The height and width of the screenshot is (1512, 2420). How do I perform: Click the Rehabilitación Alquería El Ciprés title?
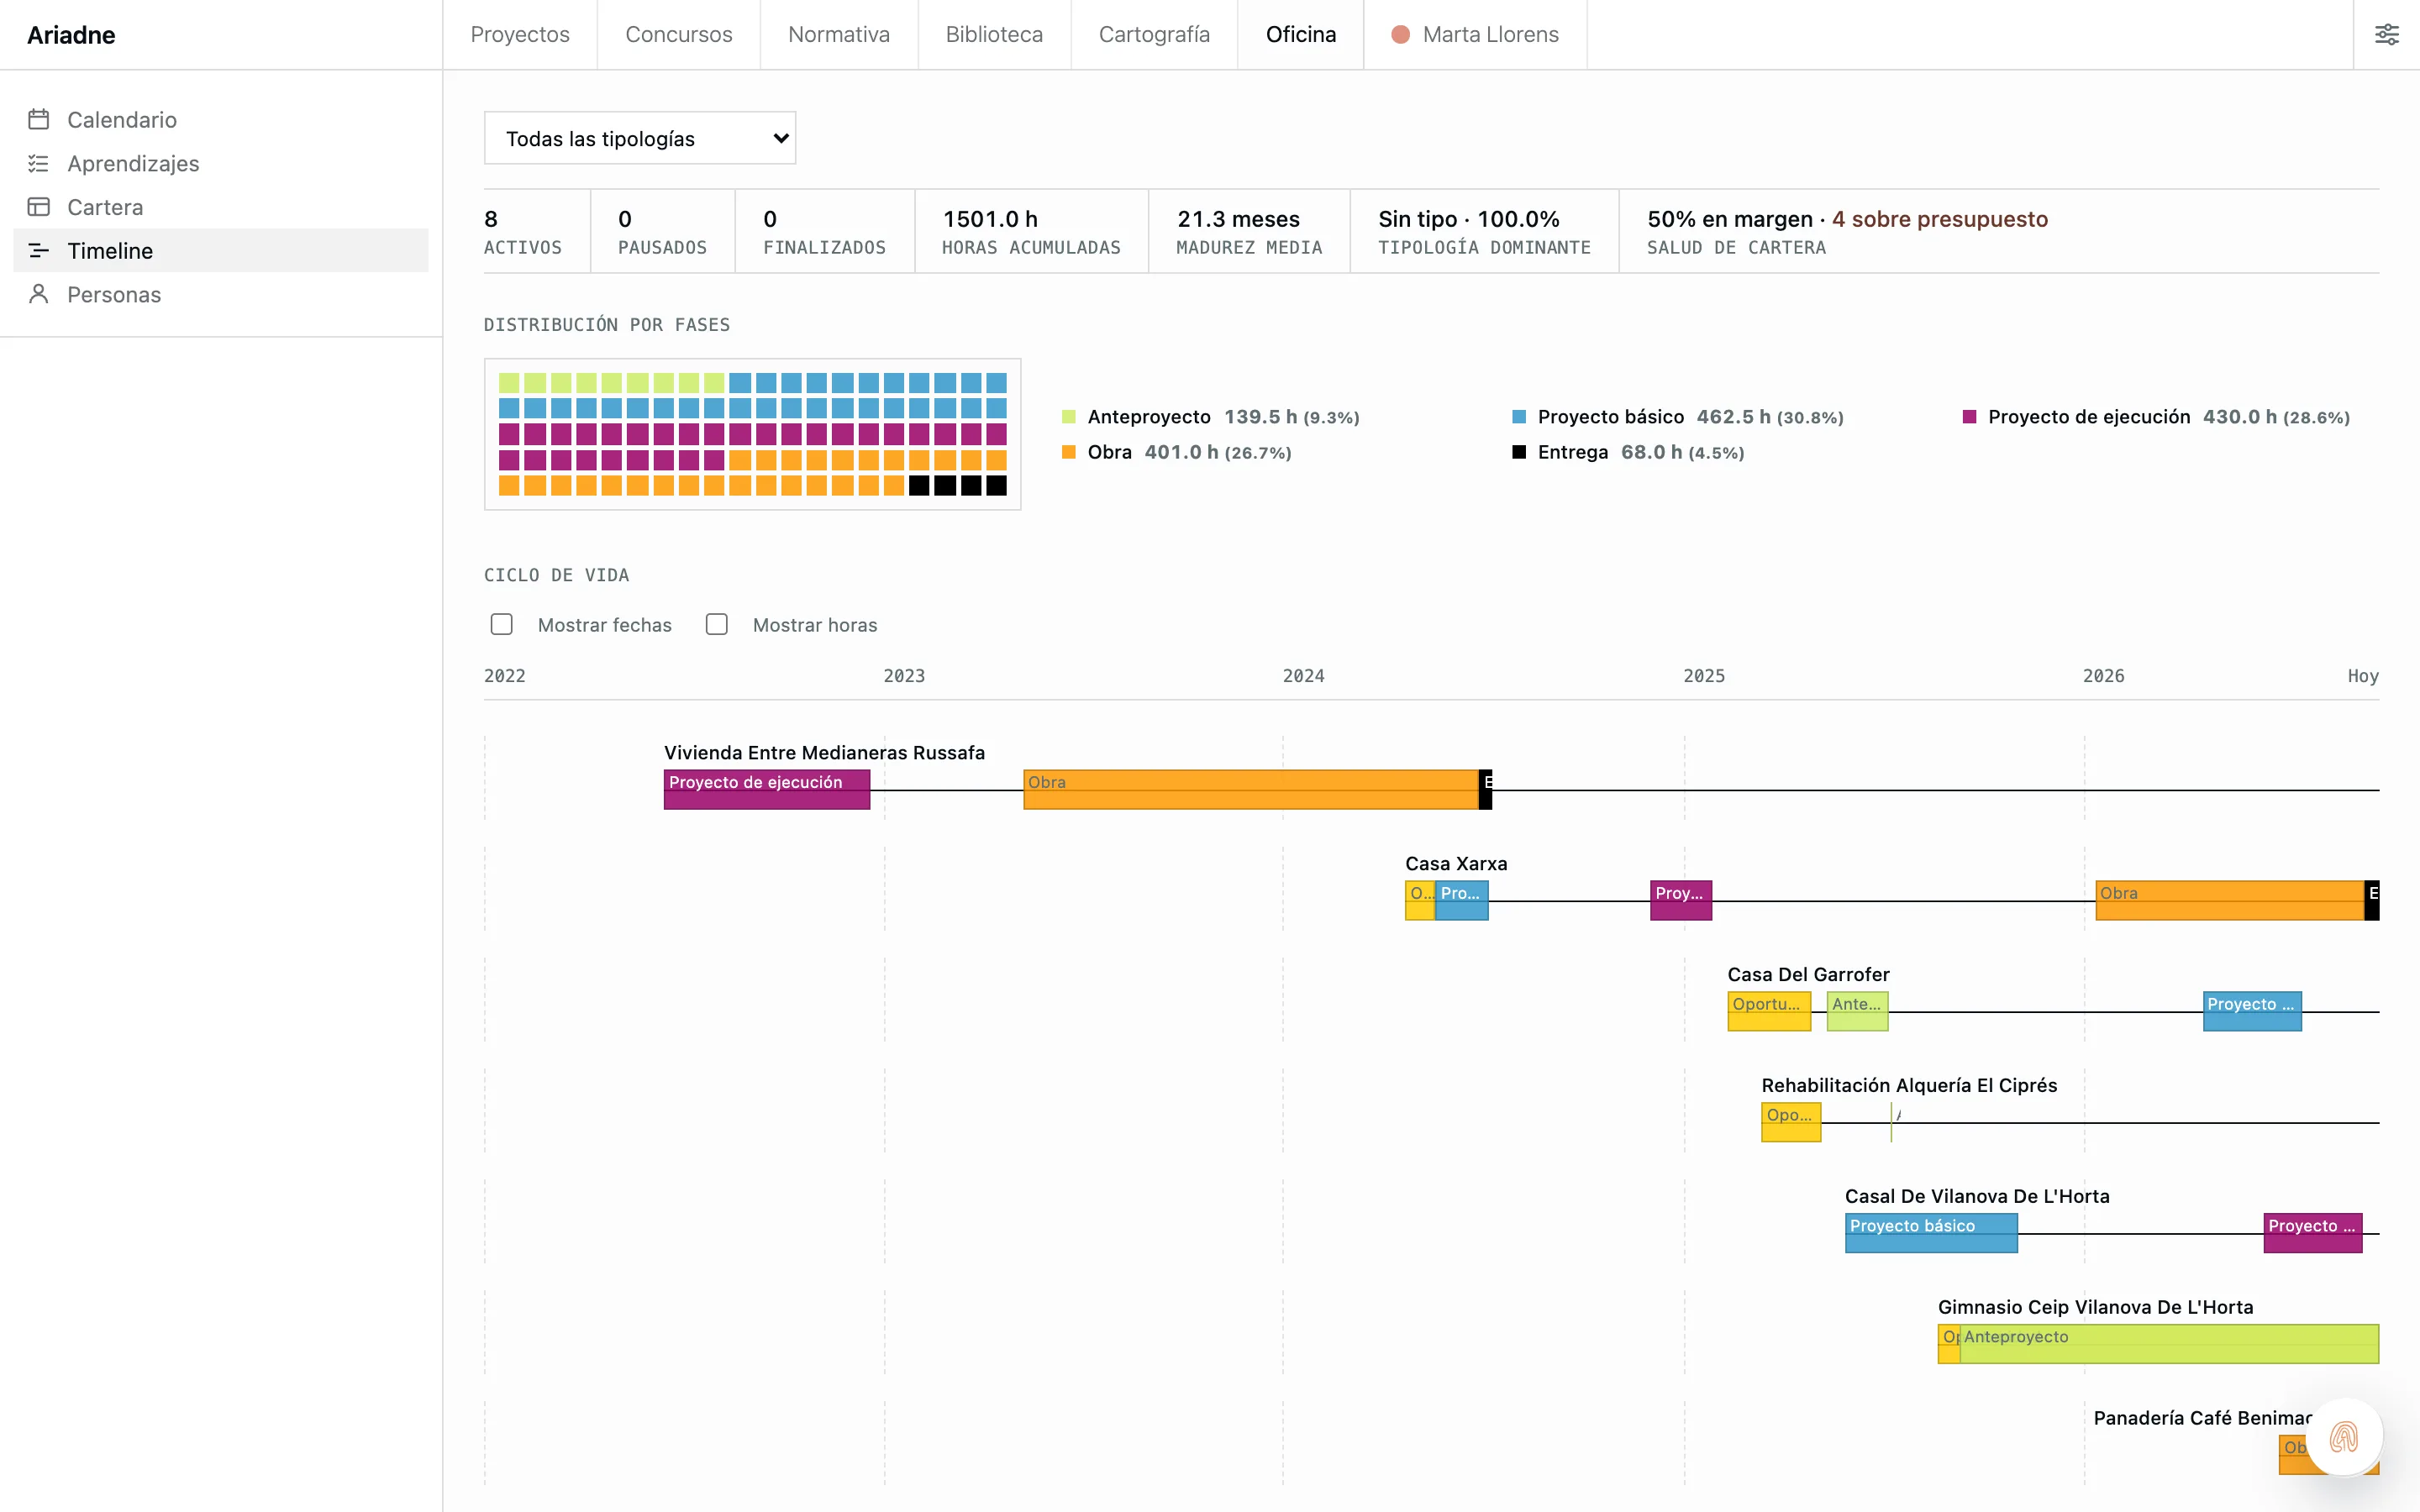pos(1909,1085)
